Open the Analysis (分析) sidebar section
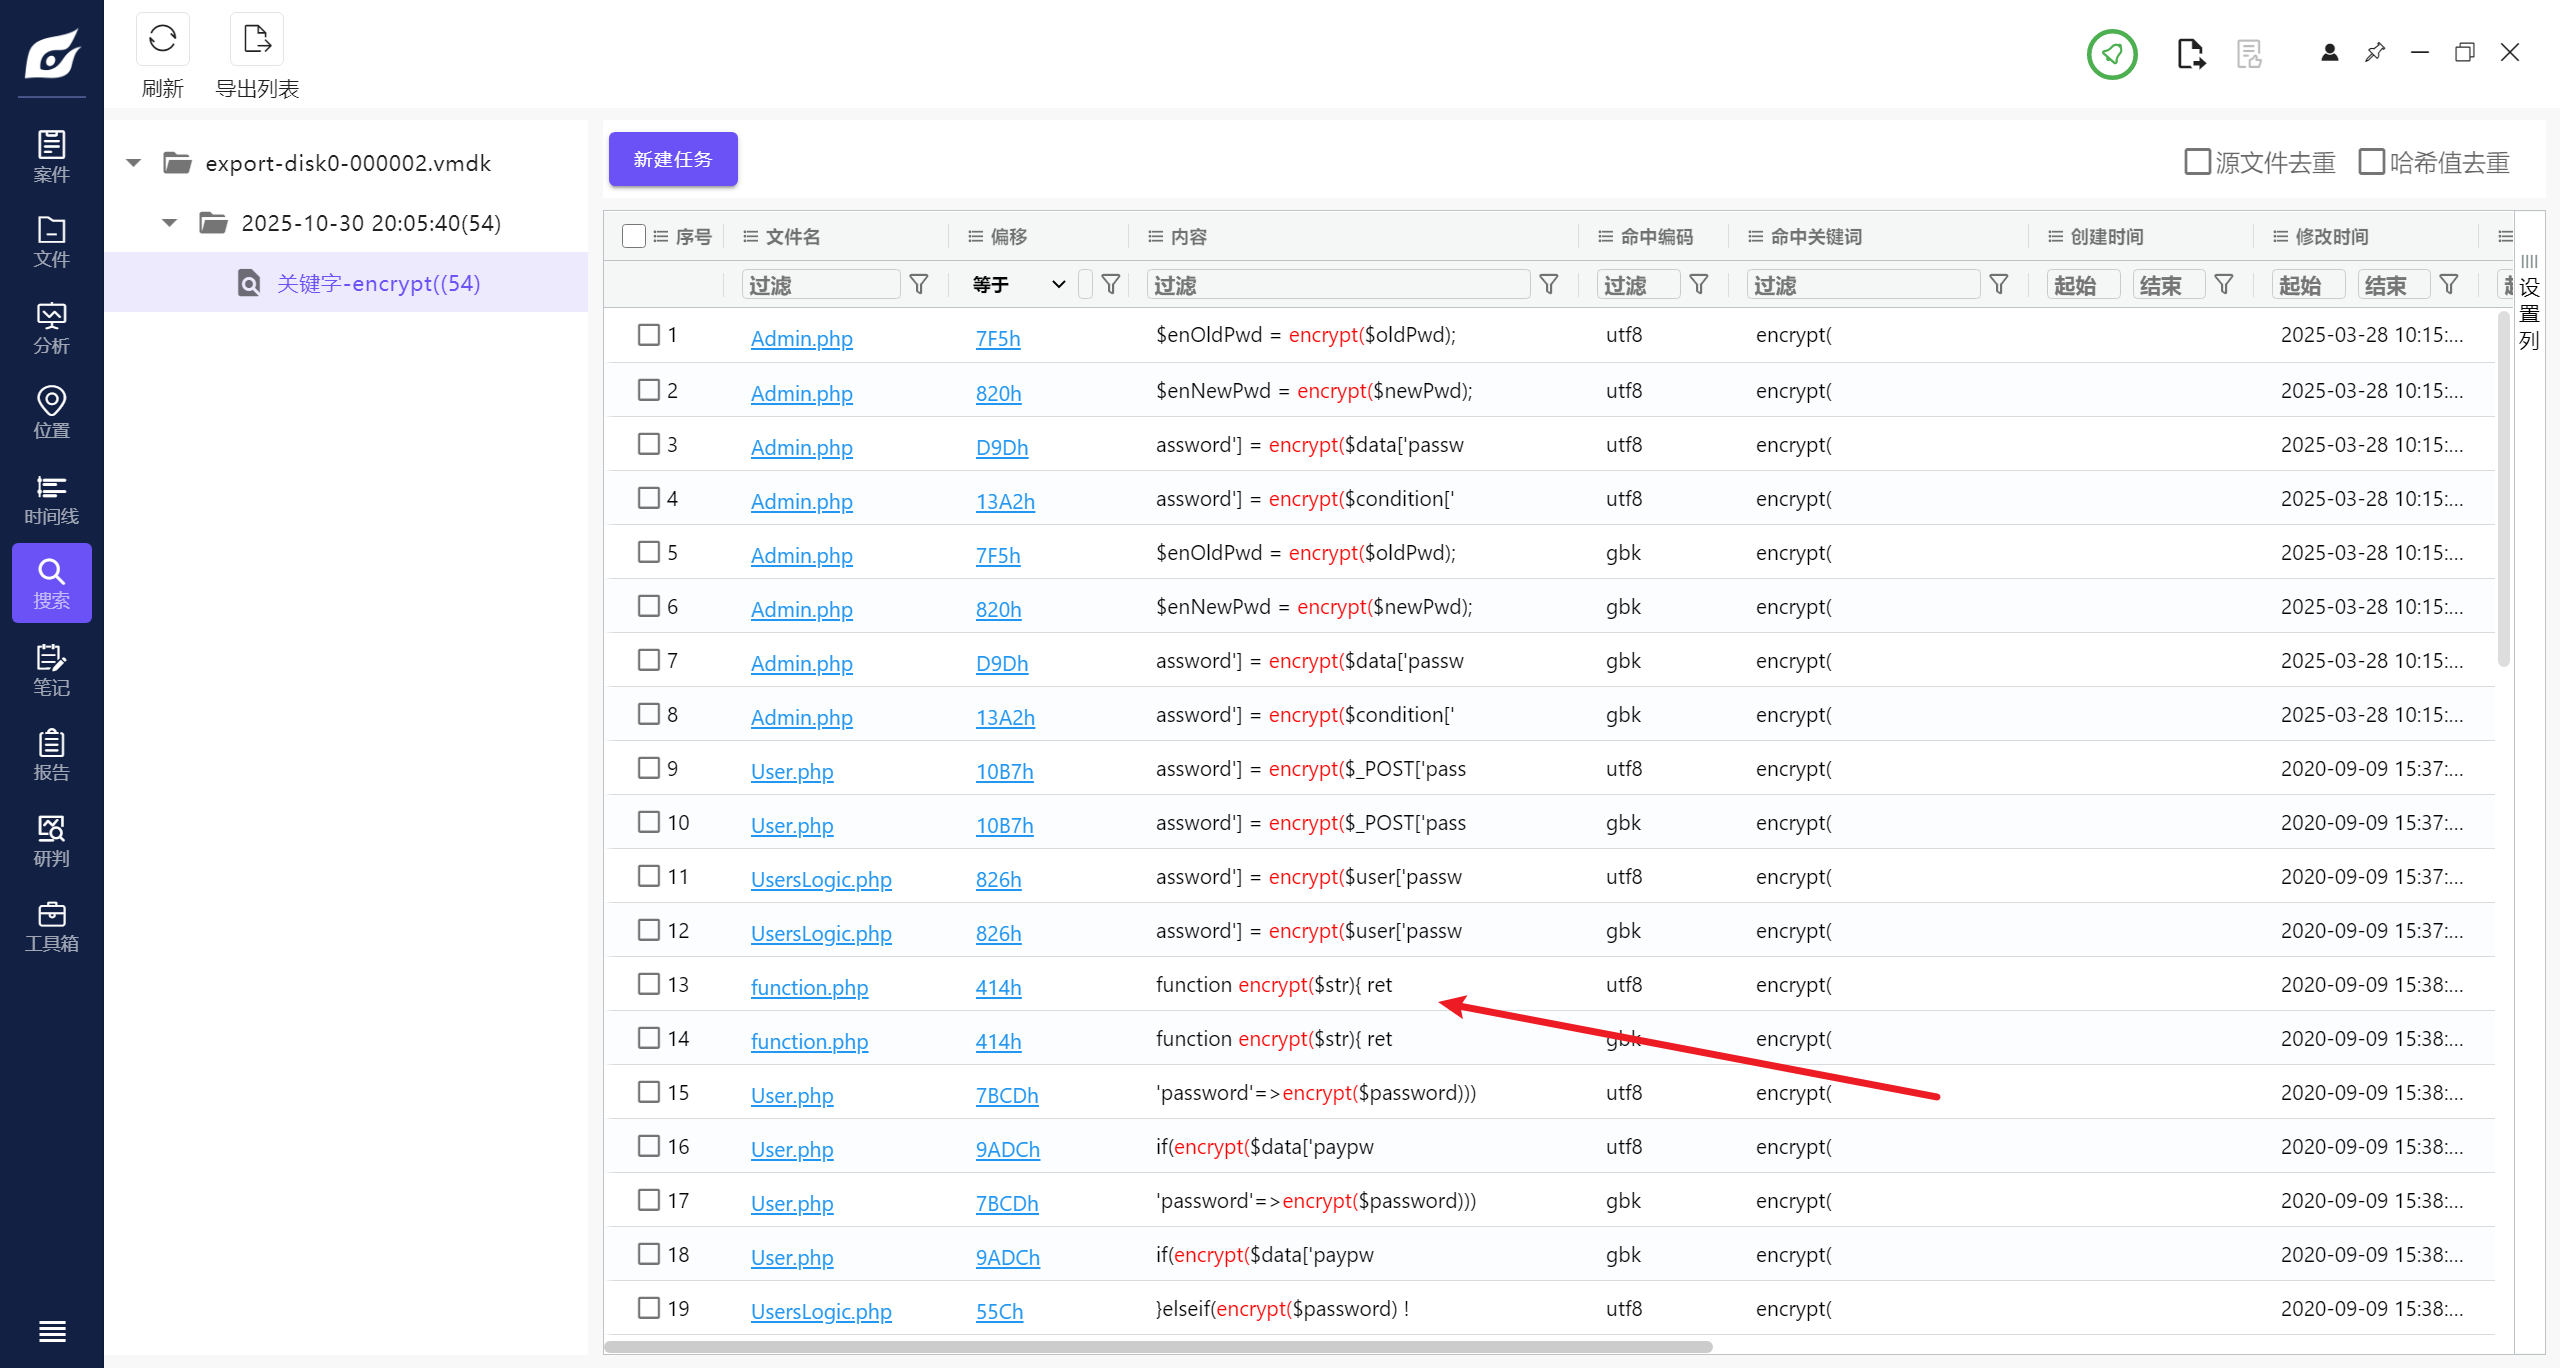Image resolution: width=2560 pixels, height=1368 pixels. [x=51, y=328]
